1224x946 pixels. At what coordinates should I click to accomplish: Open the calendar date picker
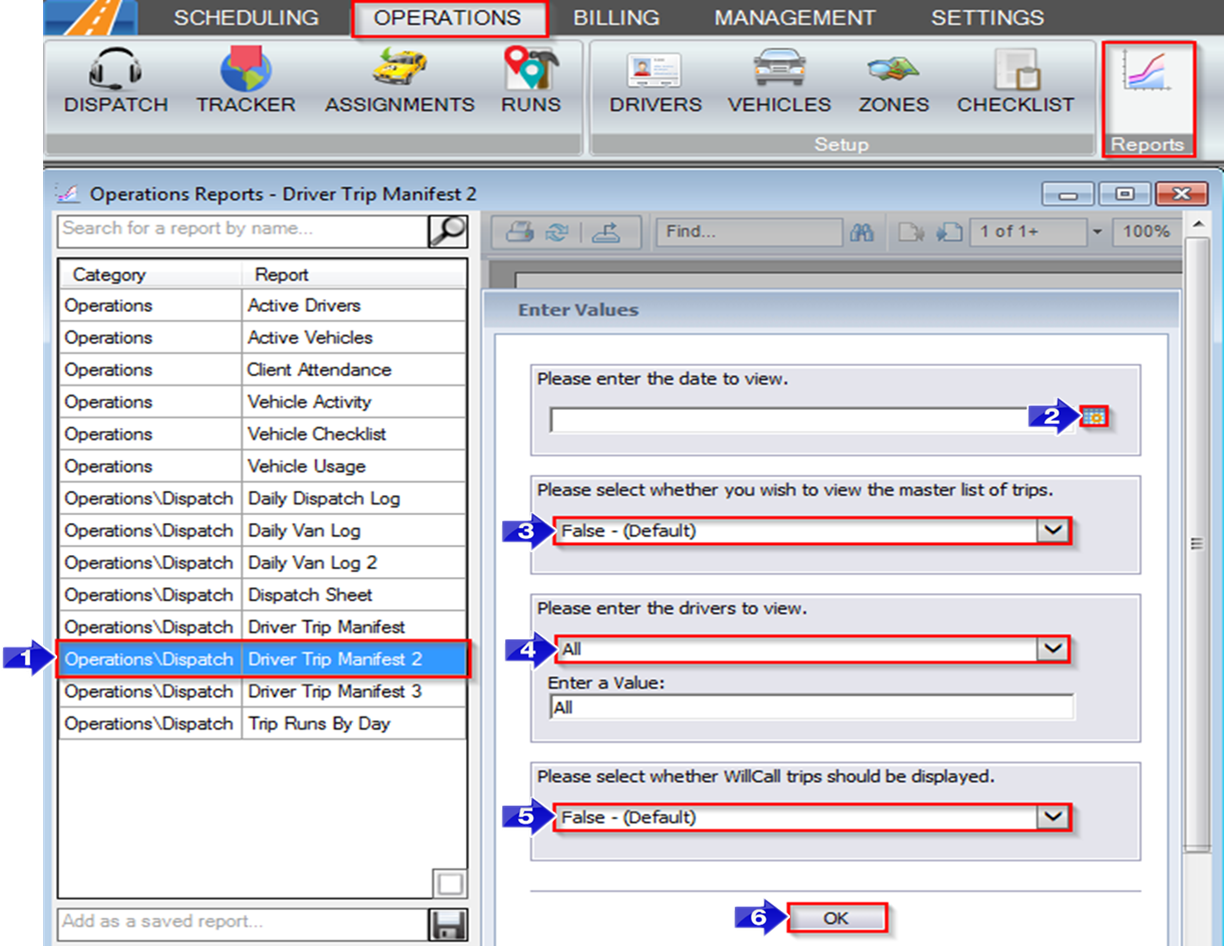(1094, 417)
